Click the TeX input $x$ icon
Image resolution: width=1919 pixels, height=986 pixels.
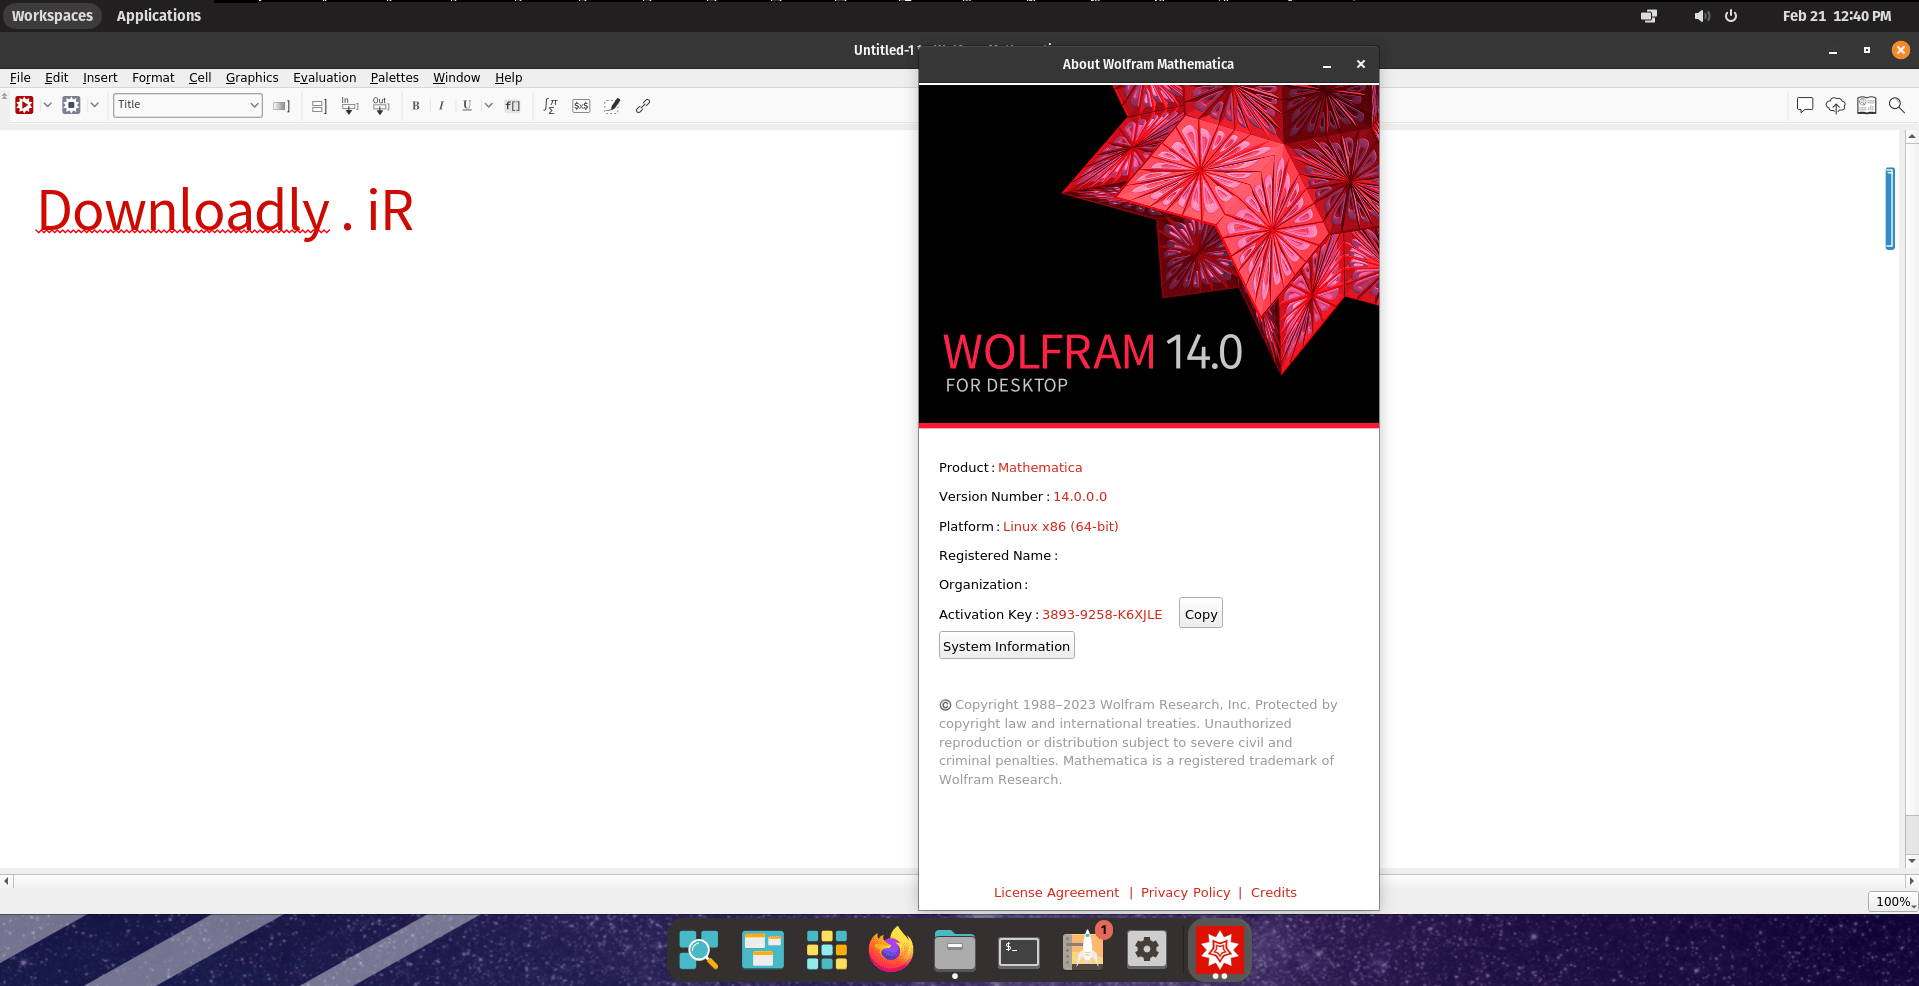pyautogui.click(x=581, y=106)
